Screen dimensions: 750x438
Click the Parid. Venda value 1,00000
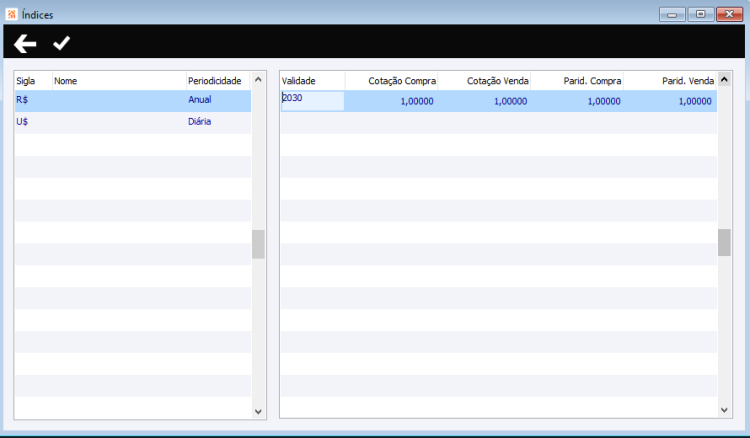[695, 101]
